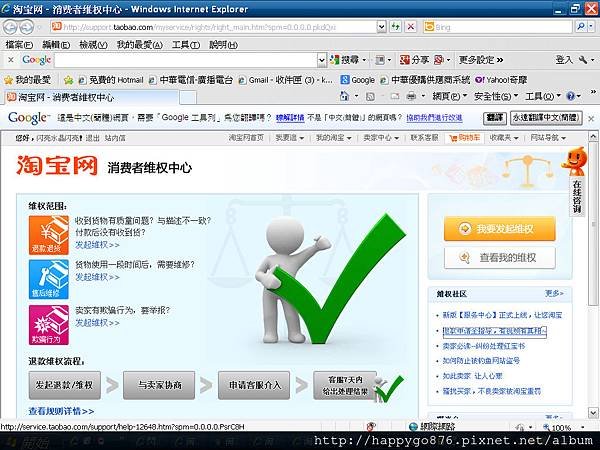The height and width of the screenshot is (450, 600).
Task: Click 发起维权>> under the refund question
Action: [x=97, y=245]
